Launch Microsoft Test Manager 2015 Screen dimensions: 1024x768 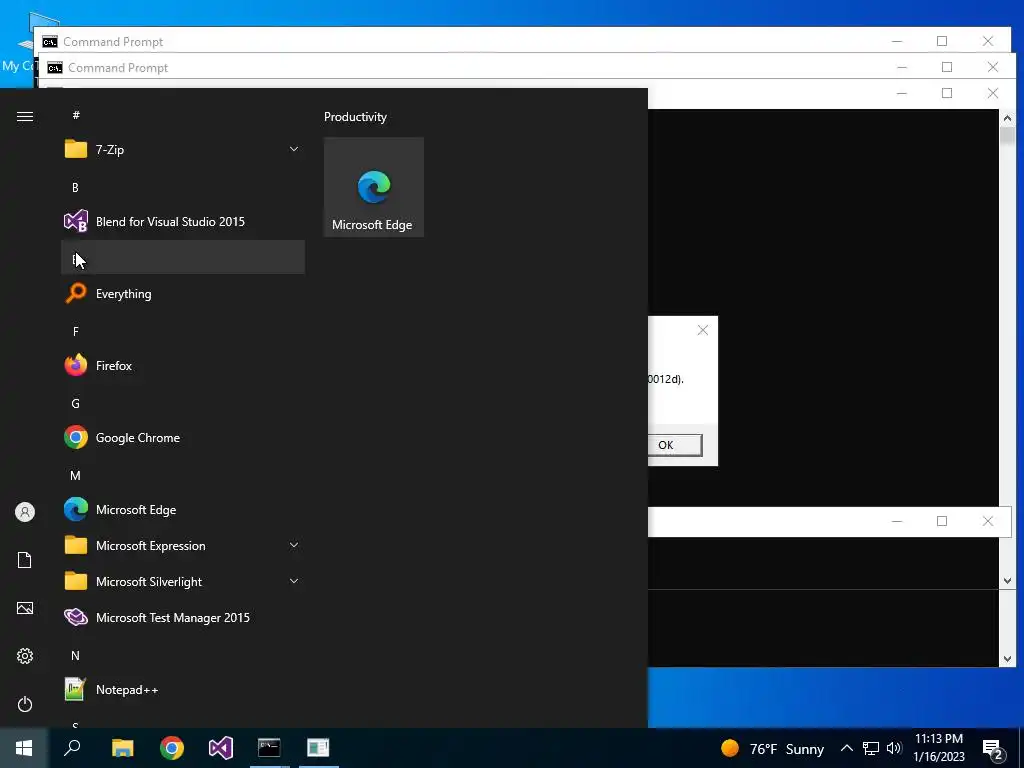[183, 617]
